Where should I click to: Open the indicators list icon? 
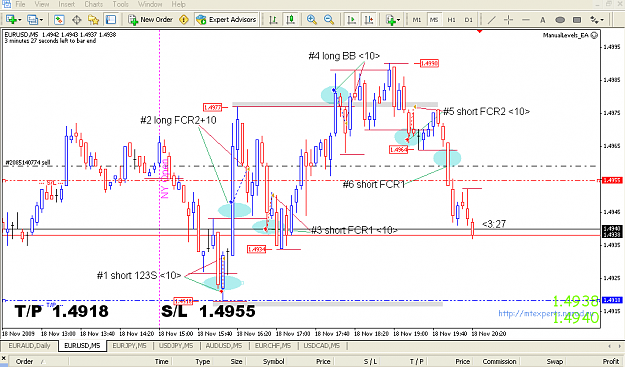pos(390,19)
